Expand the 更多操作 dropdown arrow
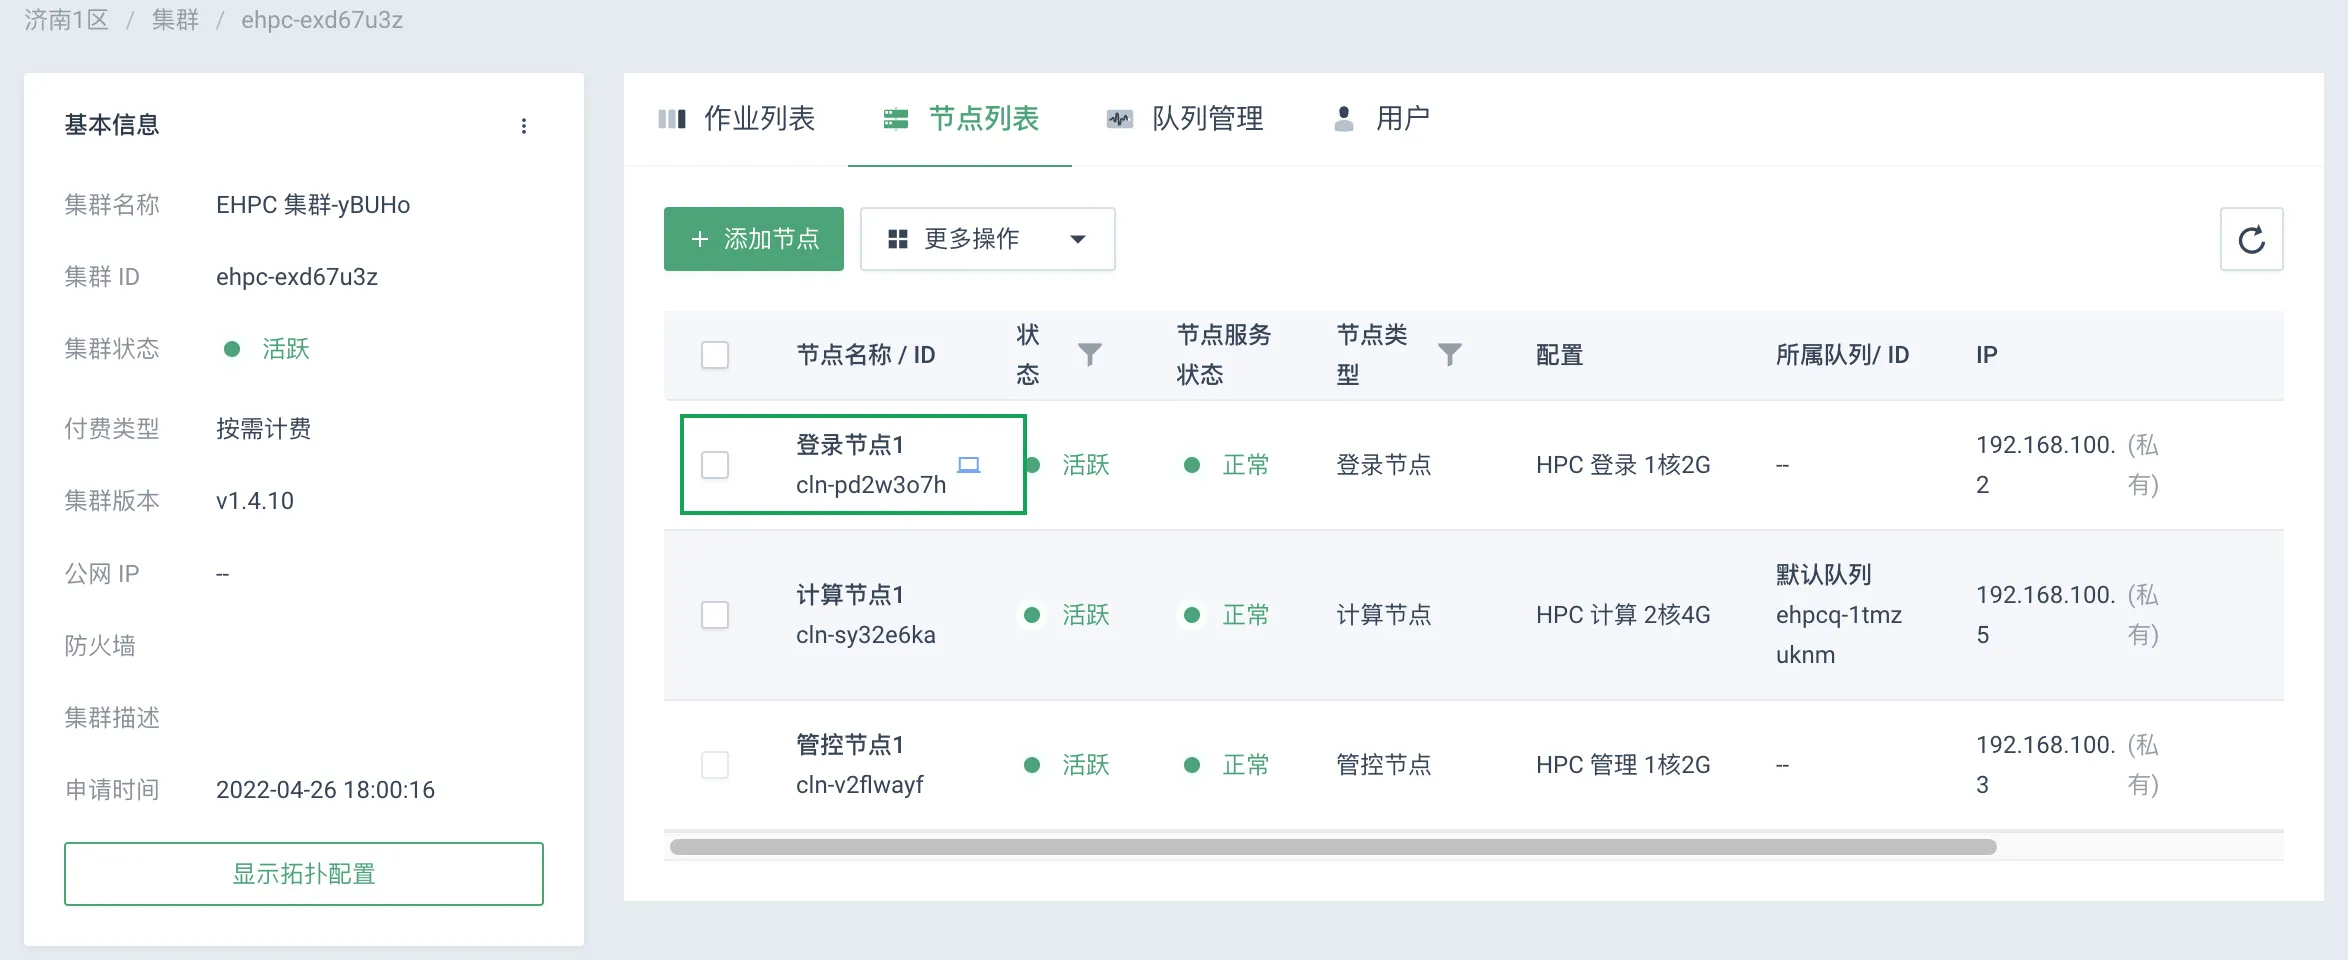The width and height of the screenshot is (2348, 960). tap(1078, 240)
